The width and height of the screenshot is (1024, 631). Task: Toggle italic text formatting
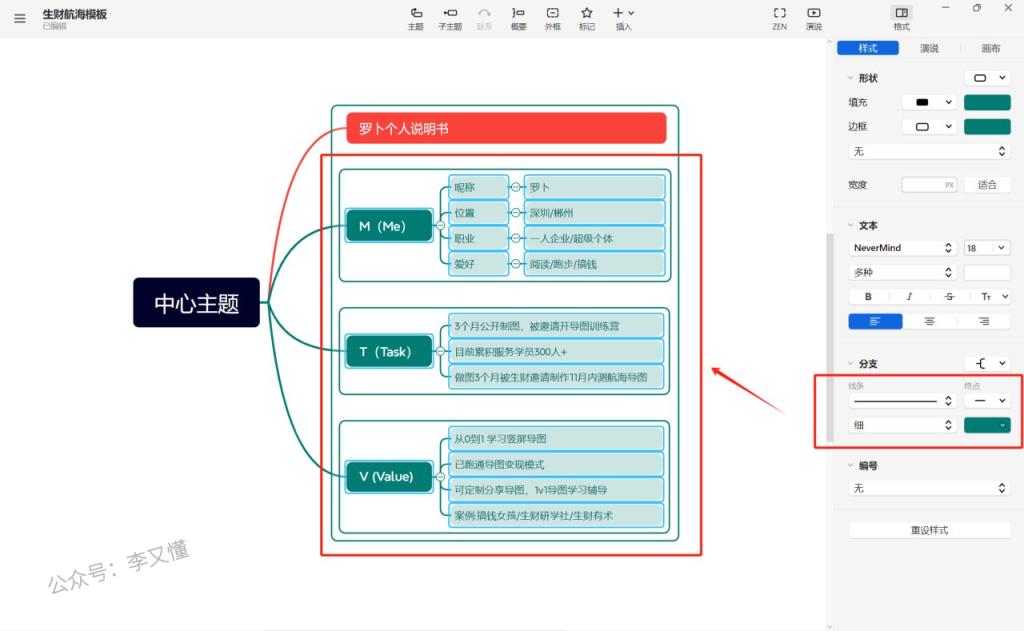[x=909, y=296]
